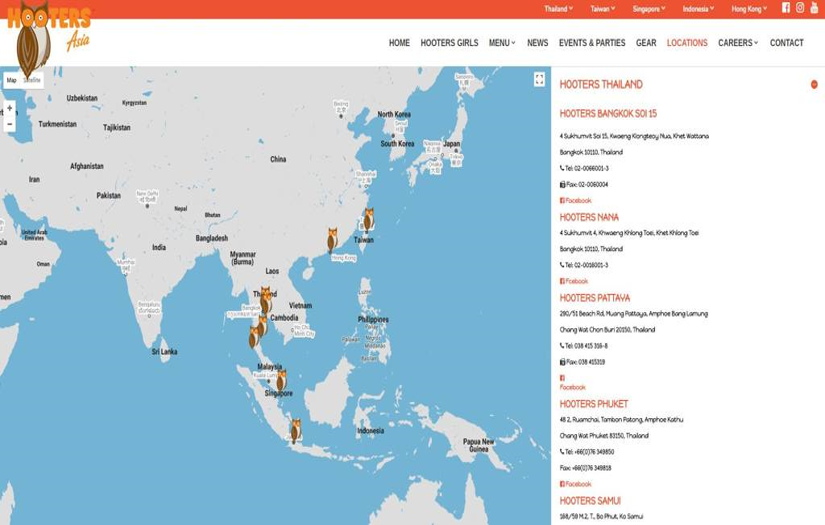
Task: Select the owl marker near Hong Kong
Action: click(x=332, y=240)
